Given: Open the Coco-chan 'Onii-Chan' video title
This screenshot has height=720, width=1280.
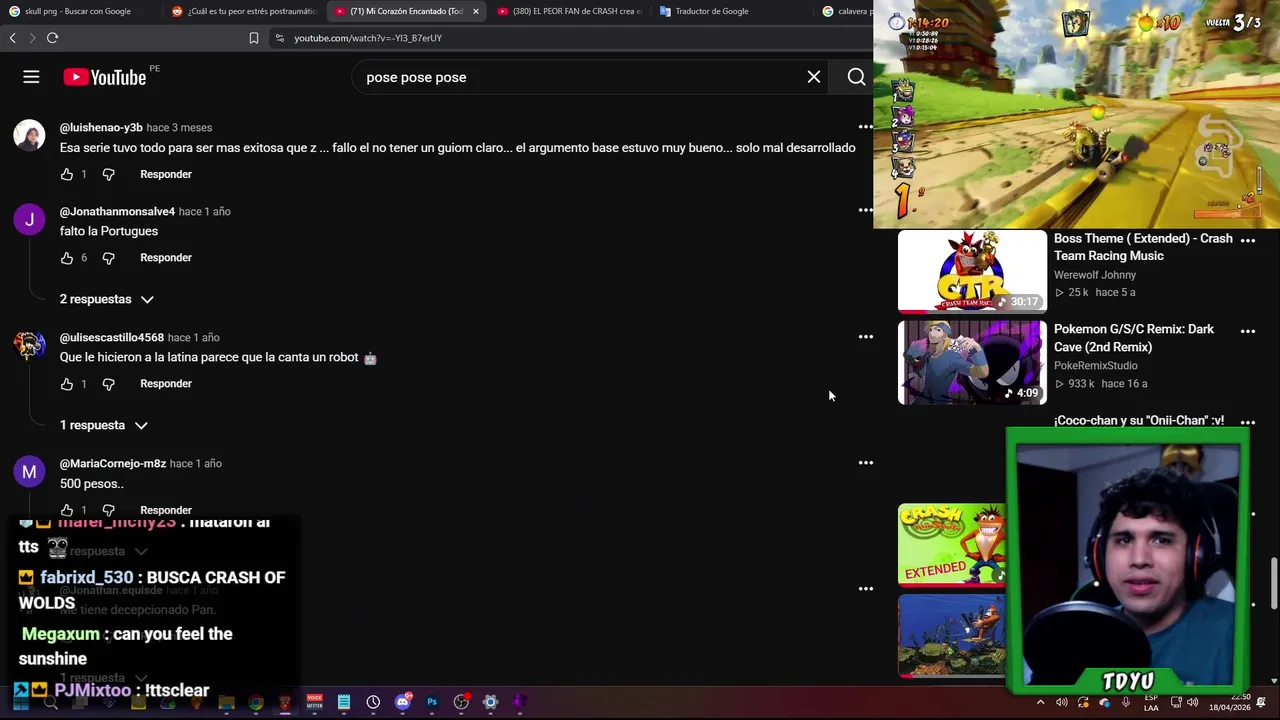Looking at the screenshot, I should click(1139, 421).
